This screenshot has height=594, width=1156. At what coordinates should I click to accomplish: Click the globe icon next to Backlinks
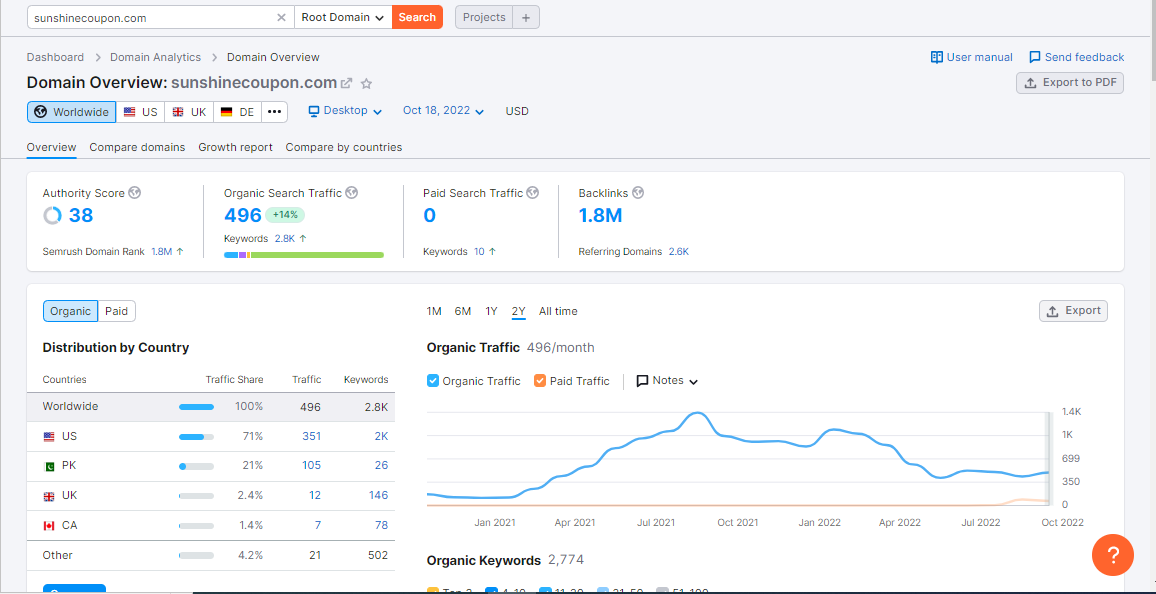(x=638, y=193)
